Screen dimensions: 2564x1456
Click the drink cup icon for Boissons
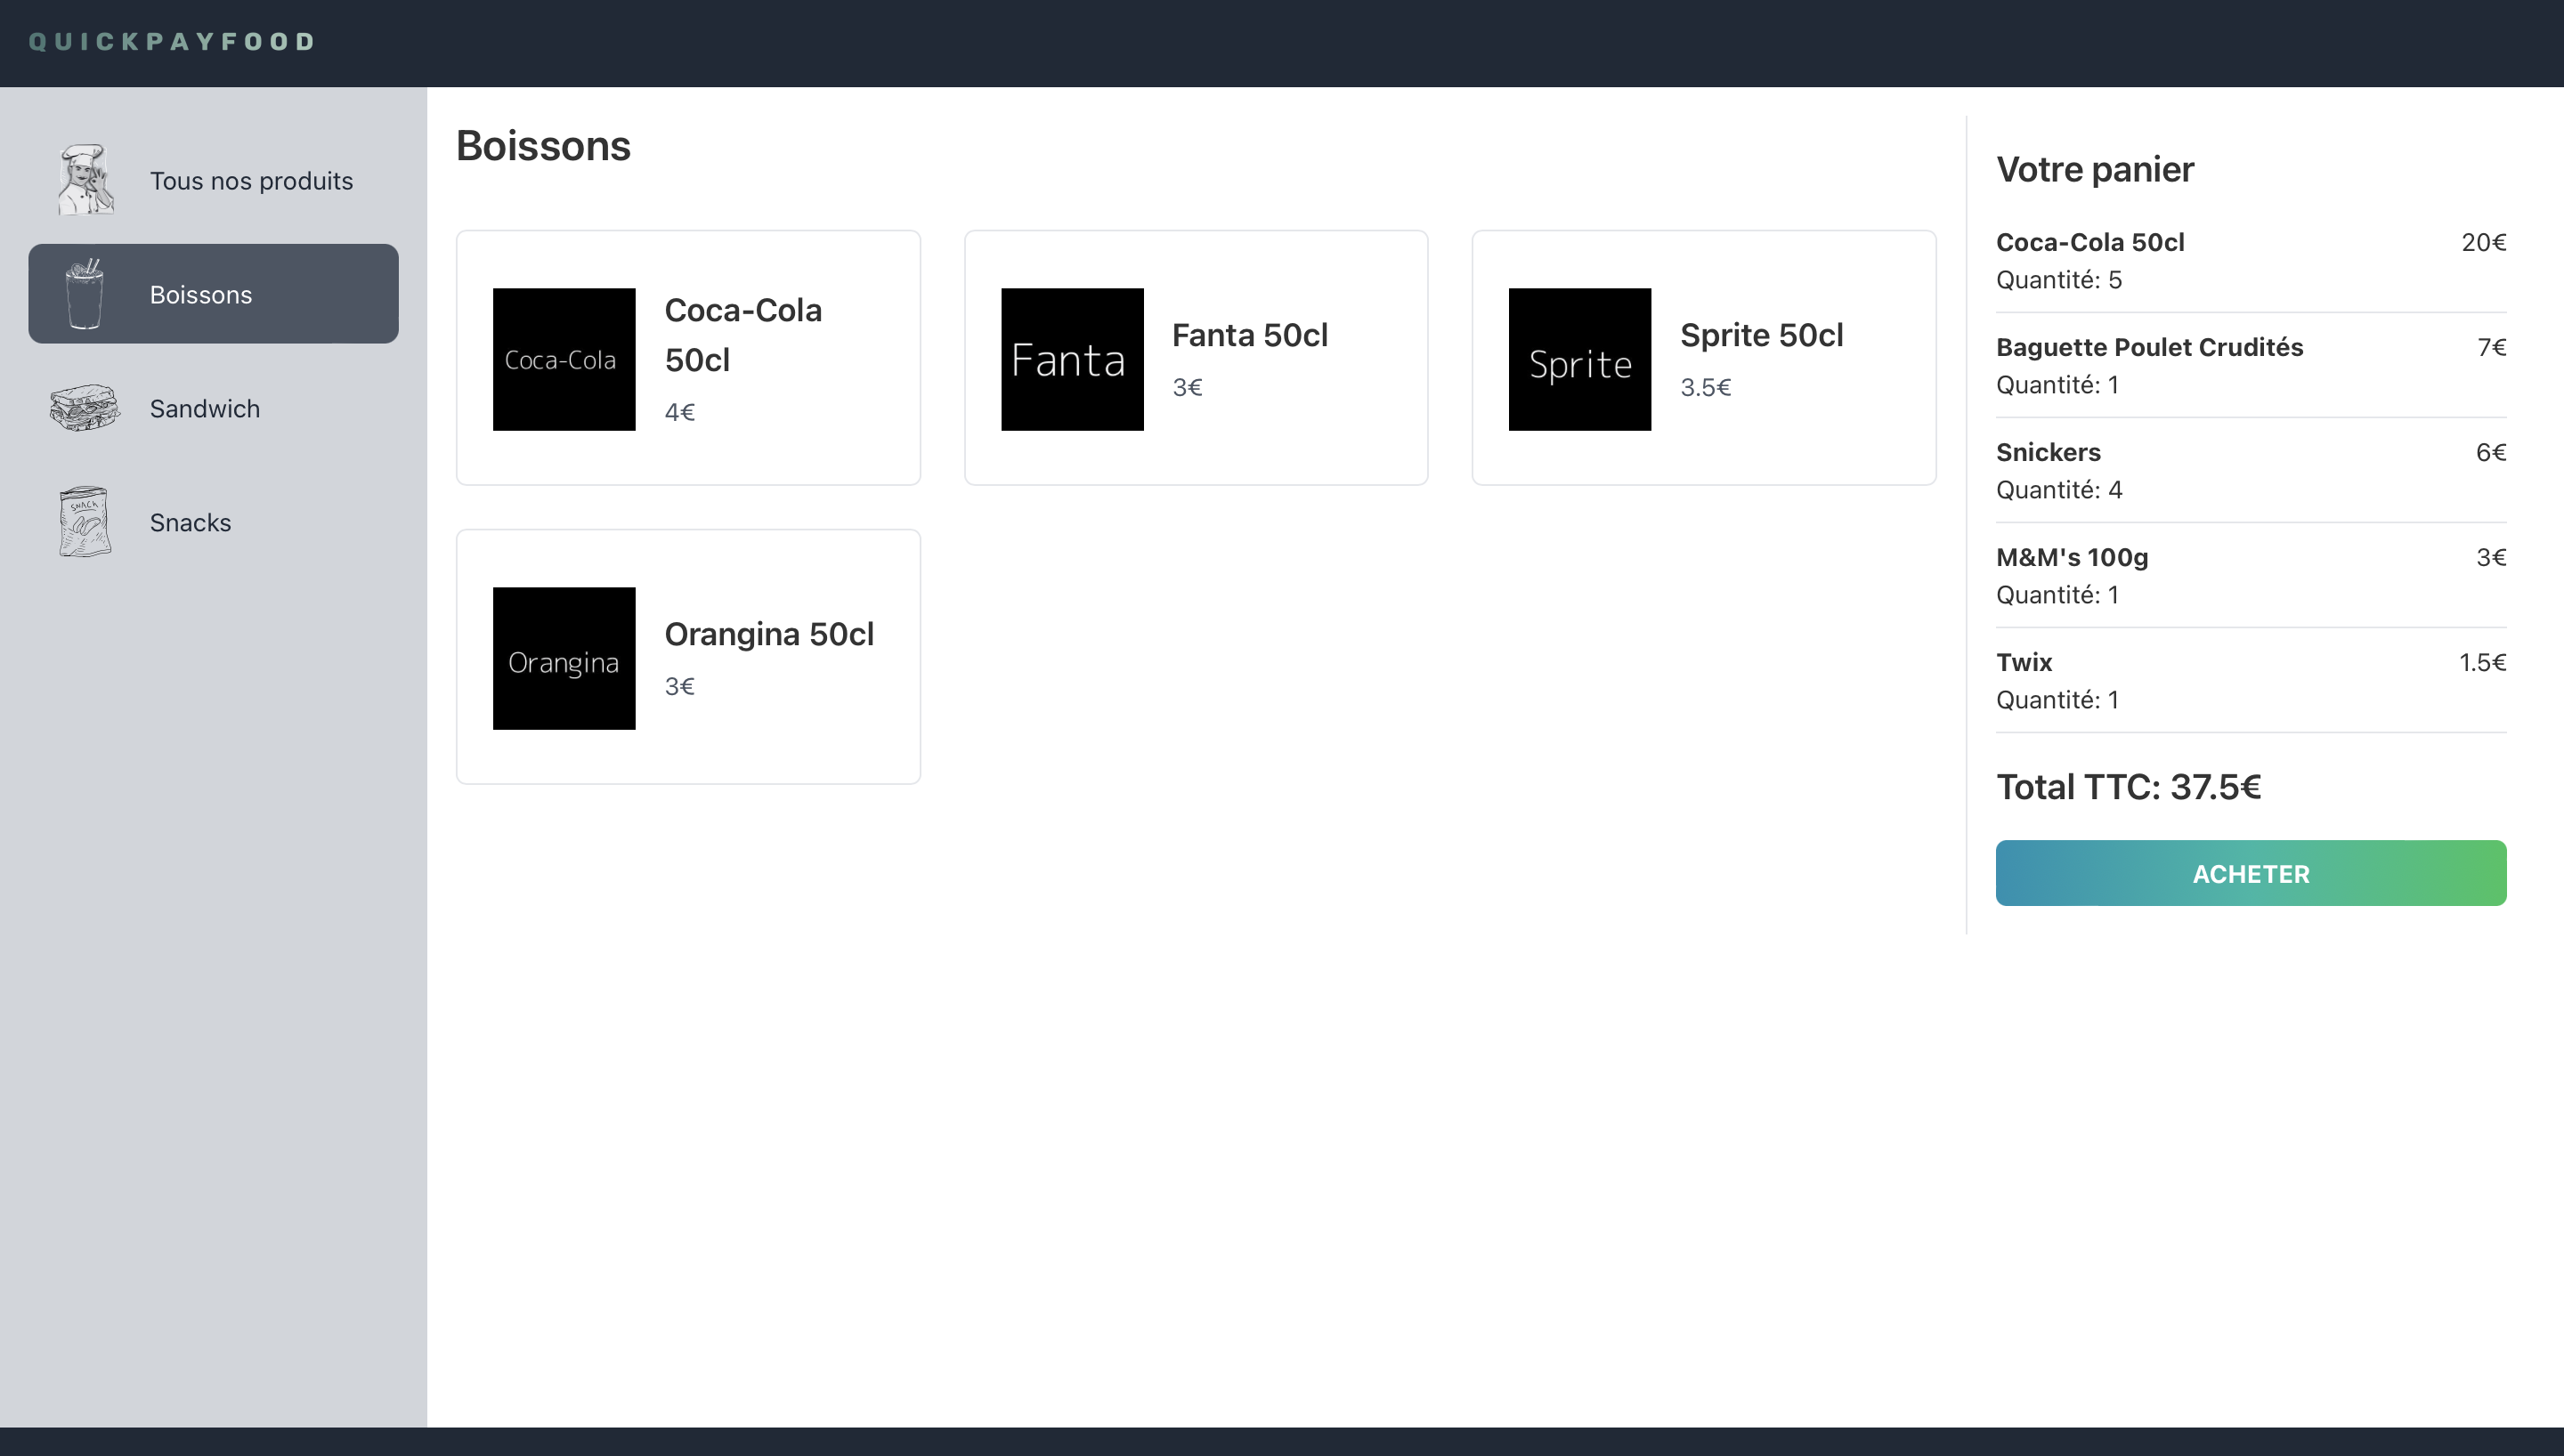(x=85, y=294)
